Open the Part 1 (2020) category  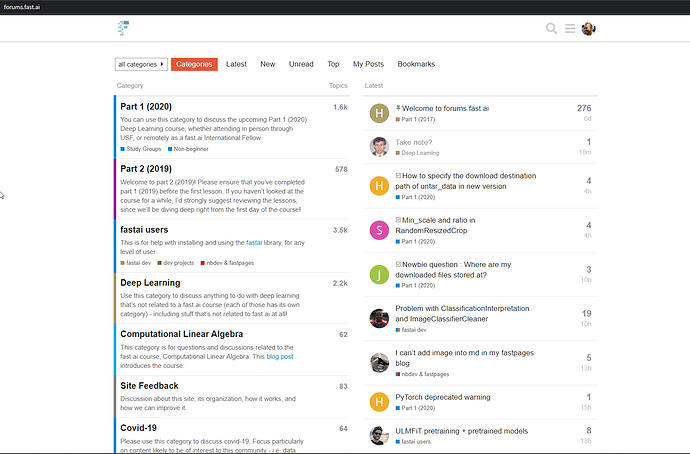(x=146, y=106)
